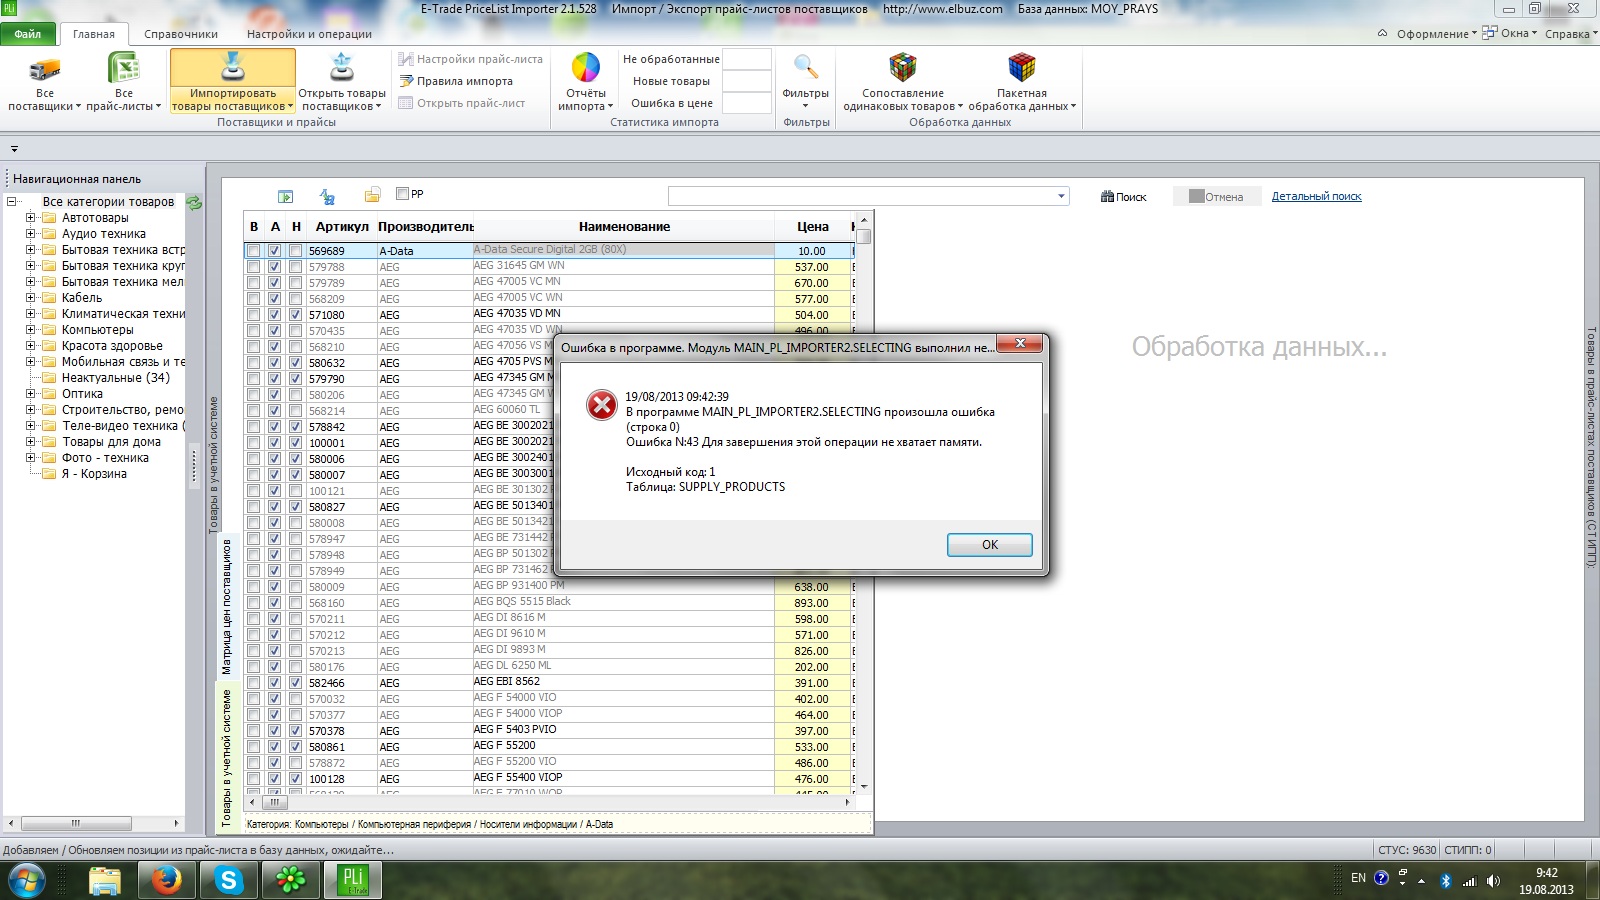Toggle column В checkbox for article 569689
1600x900 pixels.
(253, 251)
